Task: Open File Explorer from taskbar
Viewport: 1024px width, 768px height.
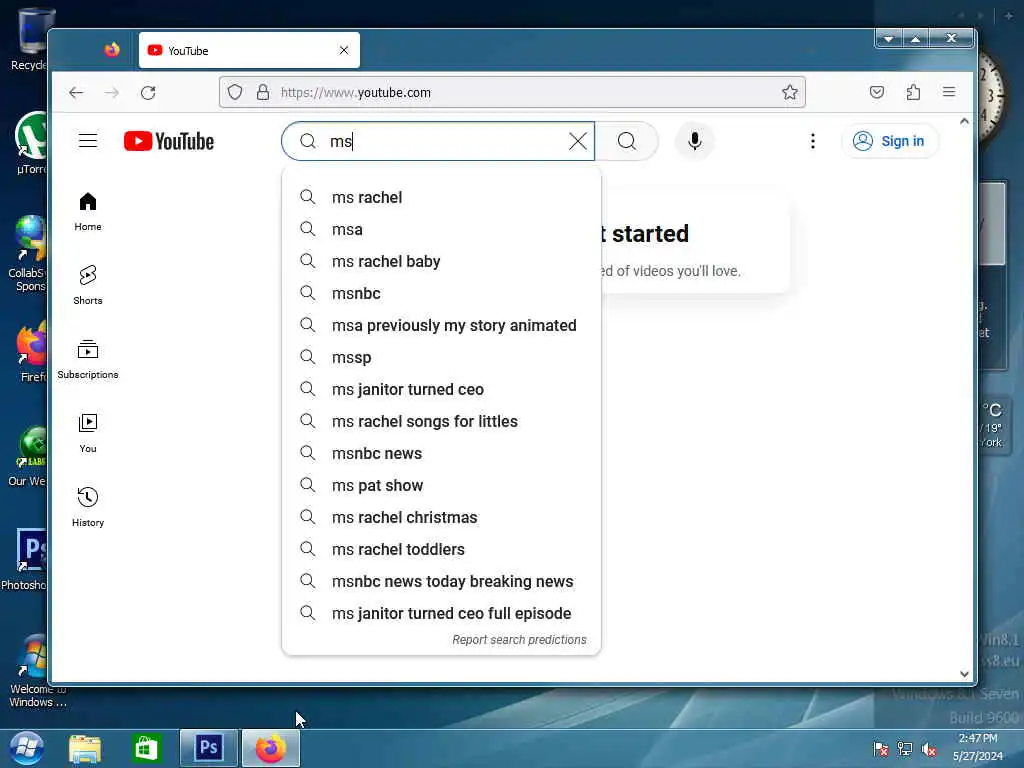Action: [x=85, y=748]
